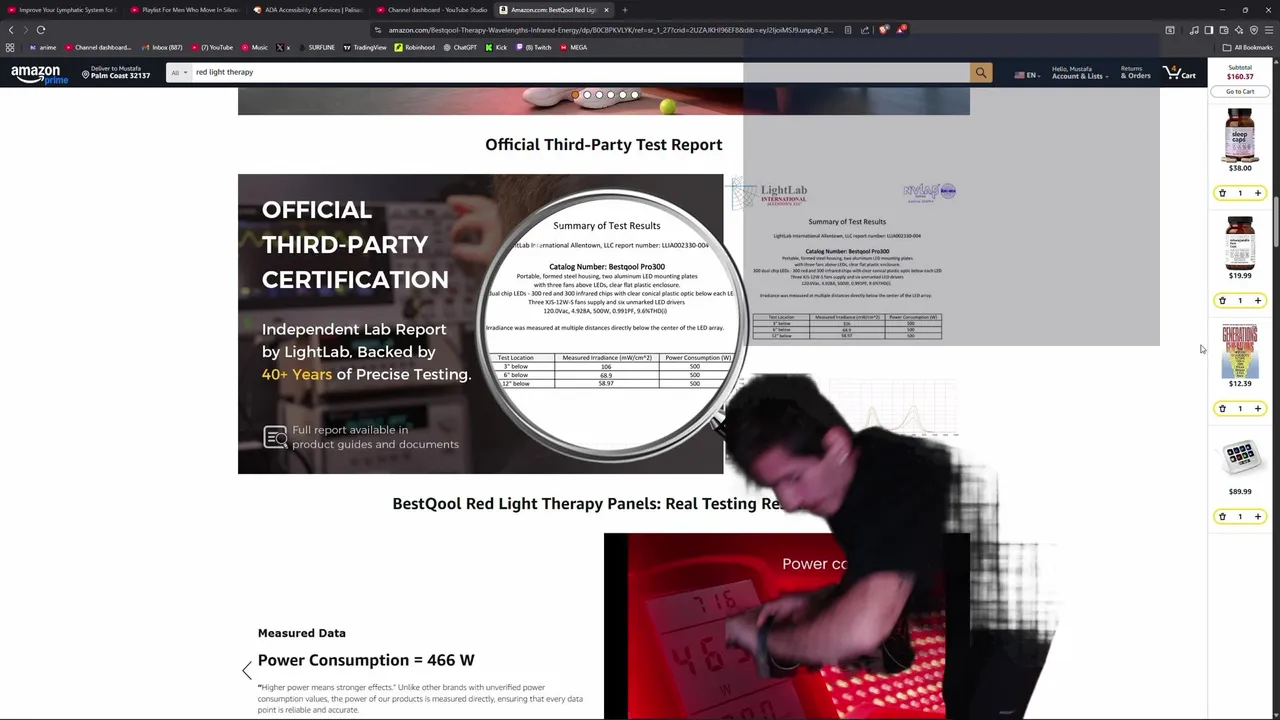Screen dimensions: 1280x720
Task: Play the red panel power consumption video
Action: tap(786, 626)
